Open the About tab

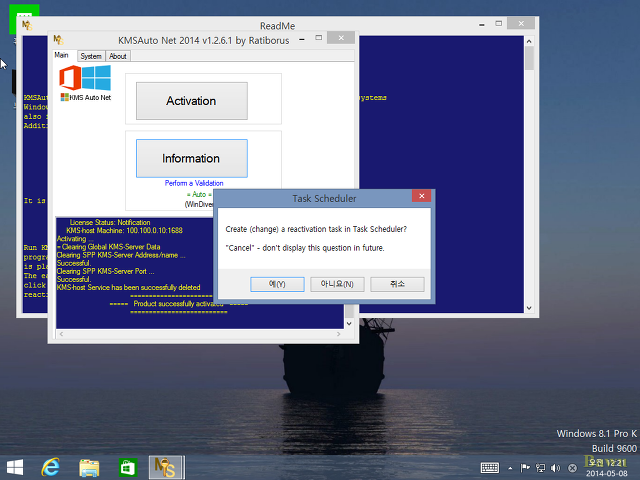tap(118, 56)
